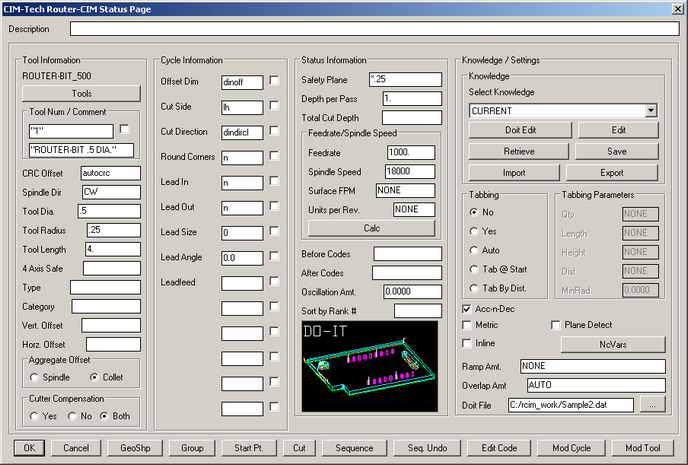Browse for Doit File with ellipsis button

pyautogui.click(x=652, y=405)
